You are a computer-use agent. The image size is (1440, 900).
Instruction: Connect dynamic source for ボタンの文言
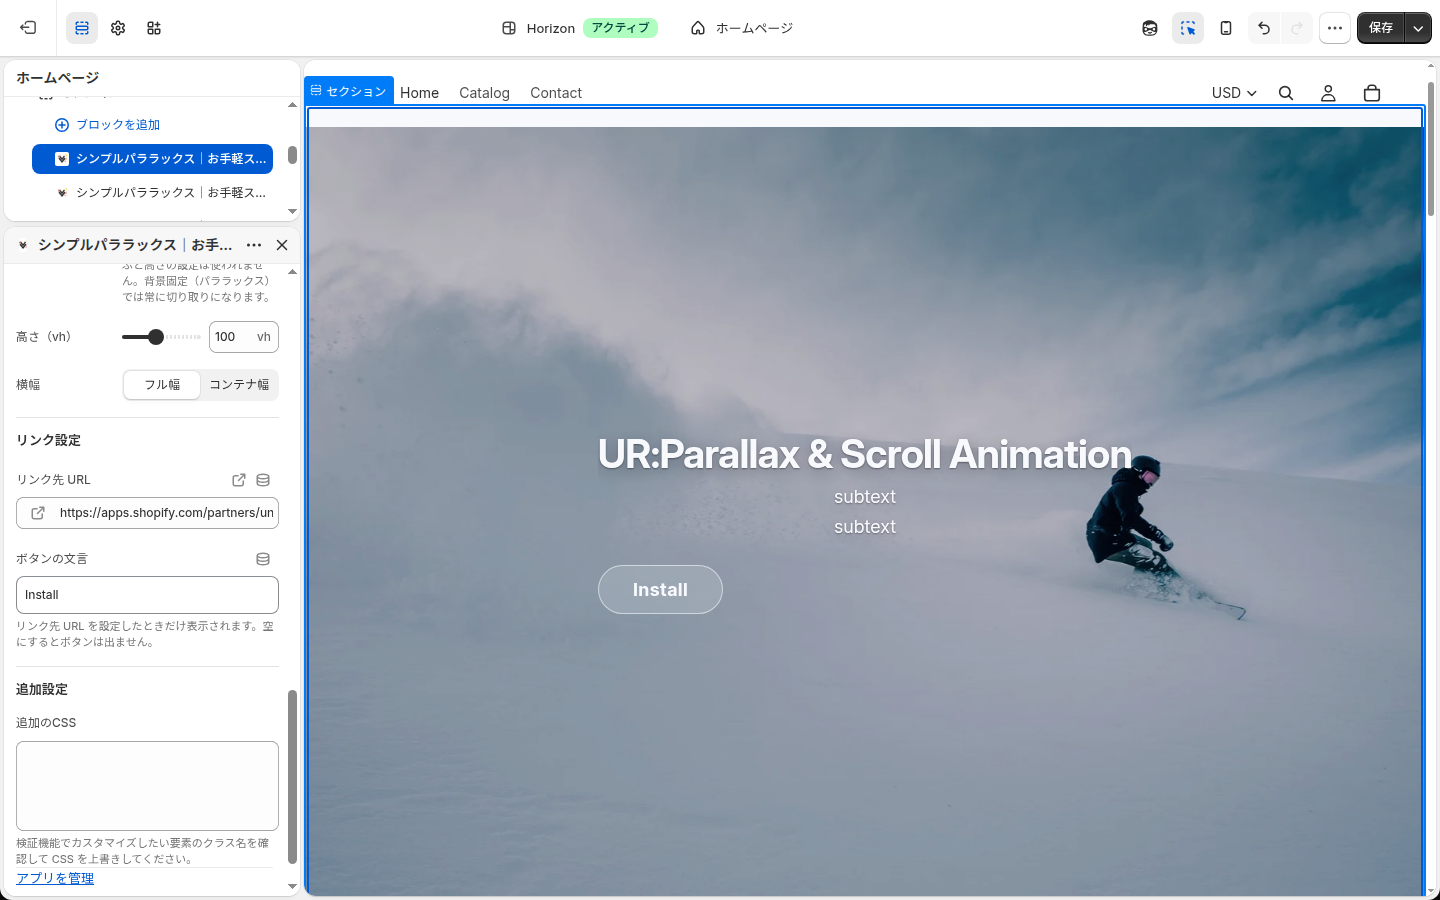[263, 559]
